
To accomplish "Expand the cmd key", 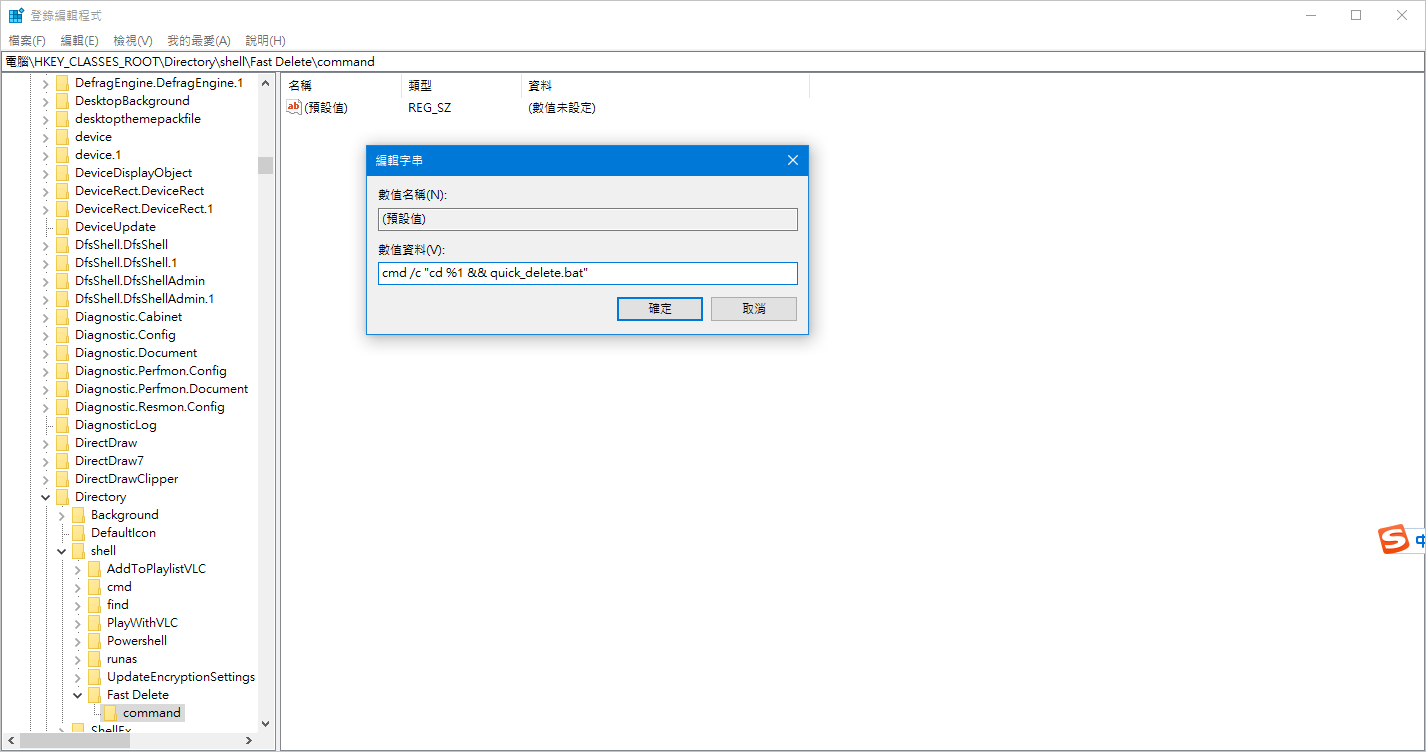I will coord(77,587).
